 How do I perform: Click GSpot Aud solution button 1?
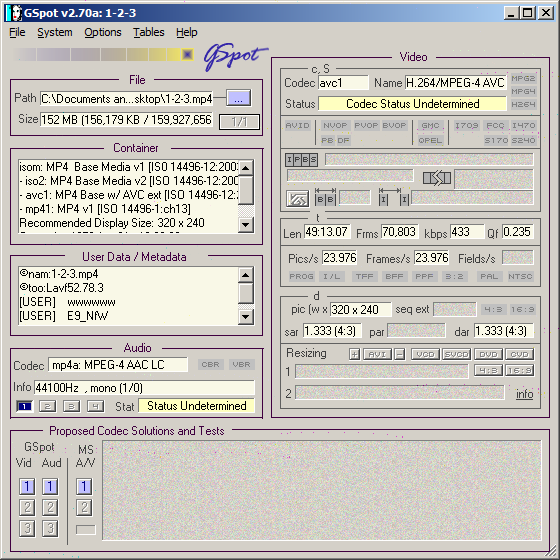(x=50, y=486)
